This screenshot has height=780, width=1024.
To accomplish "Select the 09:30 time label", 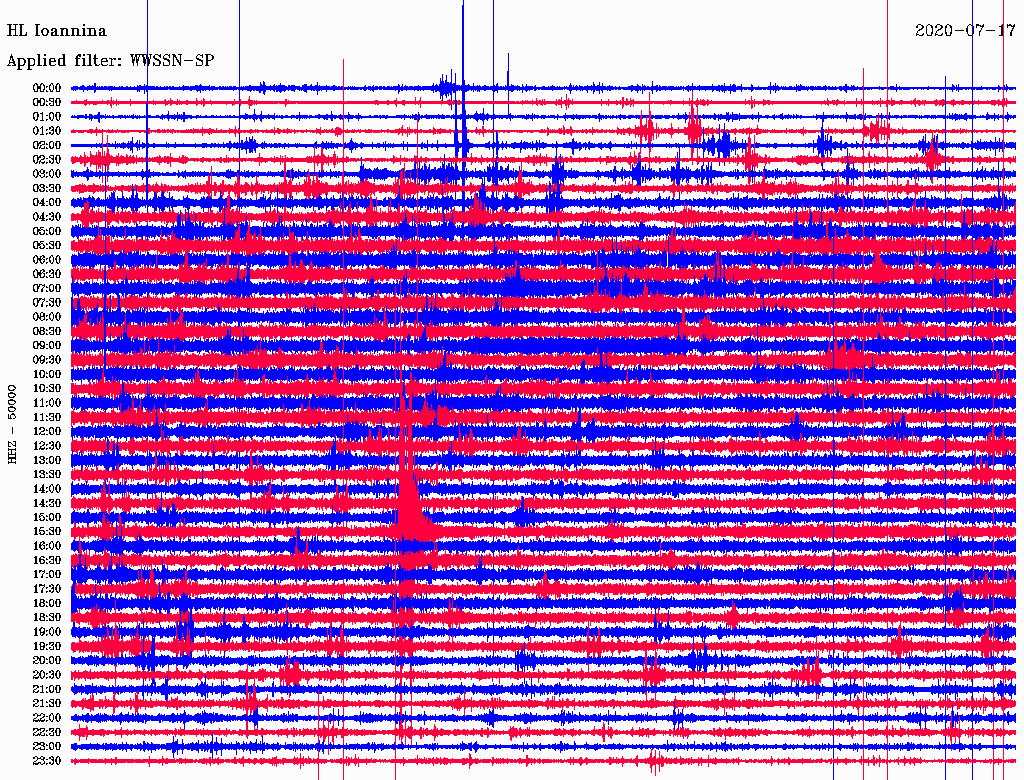I will click(47, 360).
